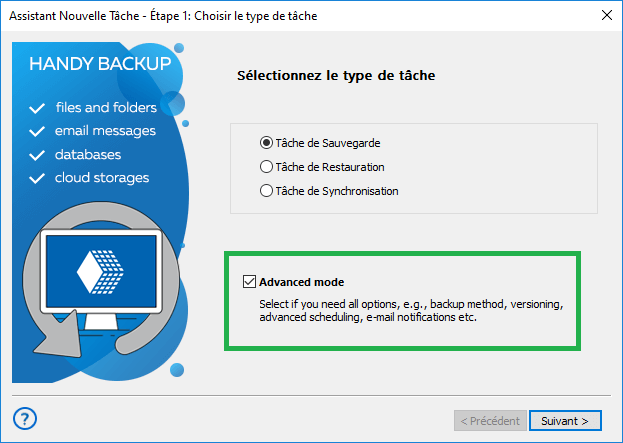Pick the Tâche de Synchronisation radio button
Viewport: 623px width, 443px height.
tap(266, 191)
